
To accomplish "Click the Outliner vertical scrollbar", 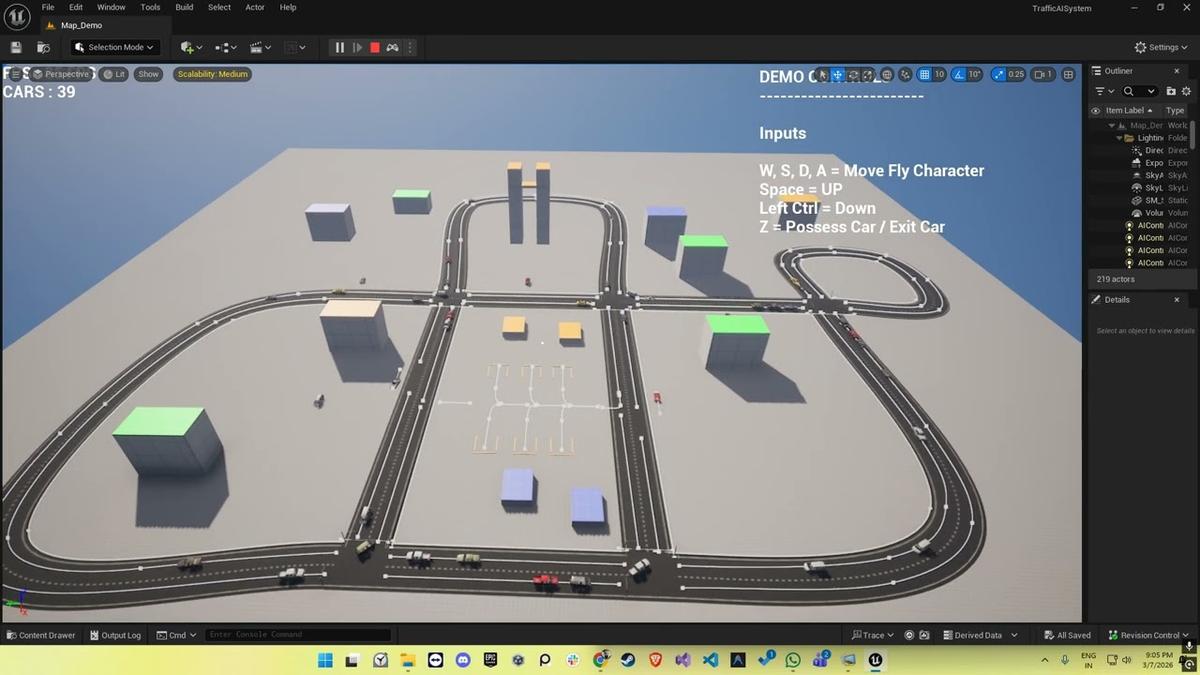I will (1192, 135).
